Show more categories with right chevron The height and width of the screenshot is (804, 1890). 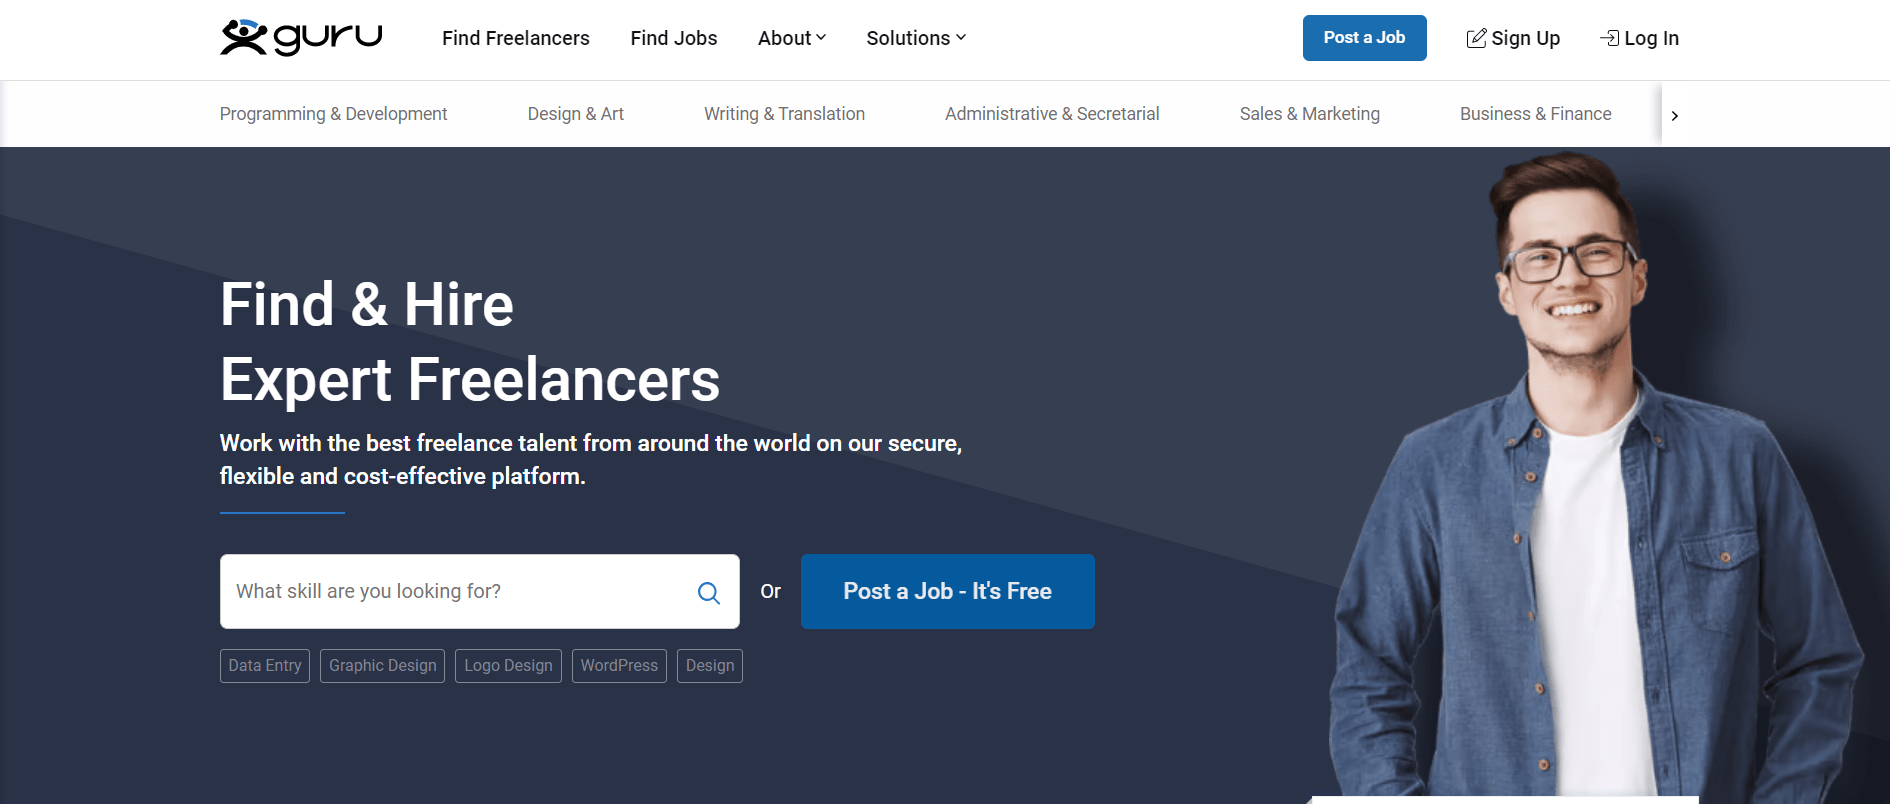pyautogui.click(x=1675, y=116)
